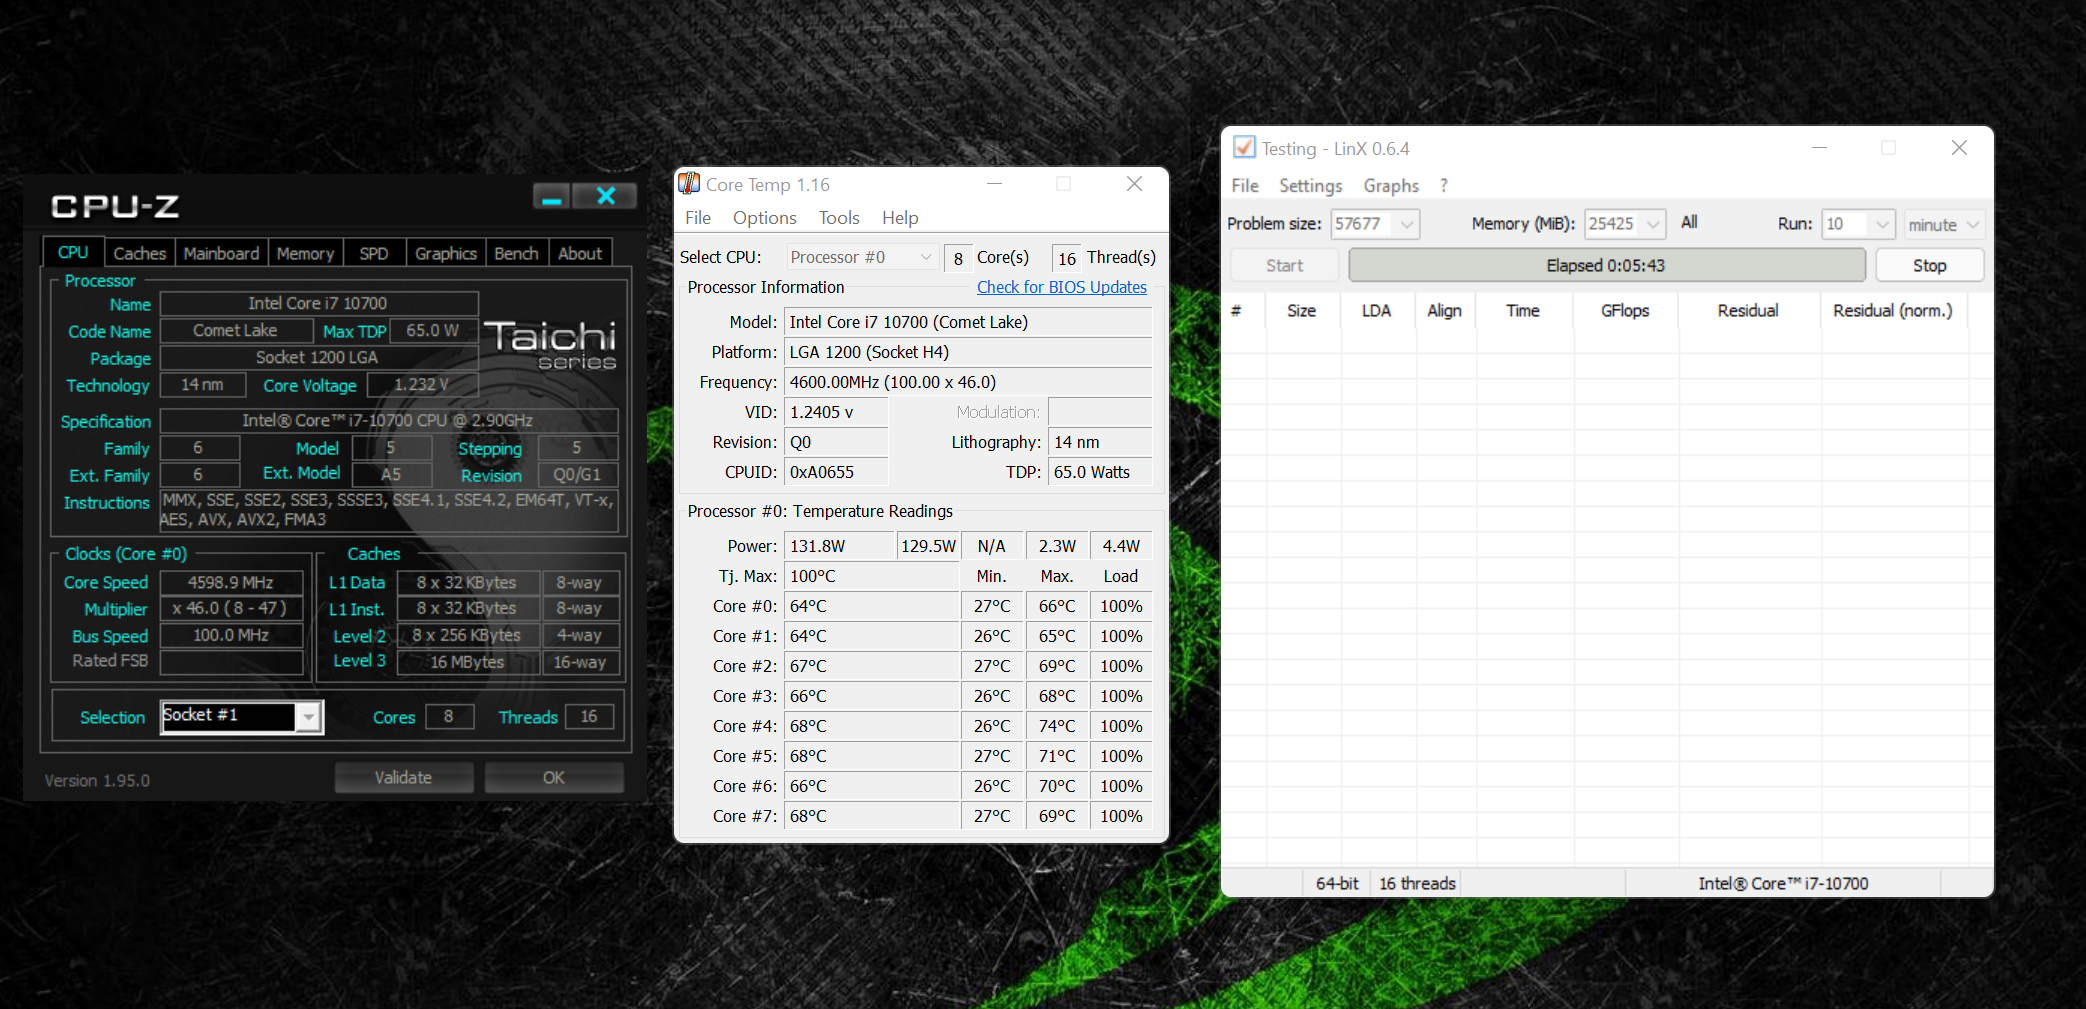Click the Residual (norm.) column header

(1893, 311)
